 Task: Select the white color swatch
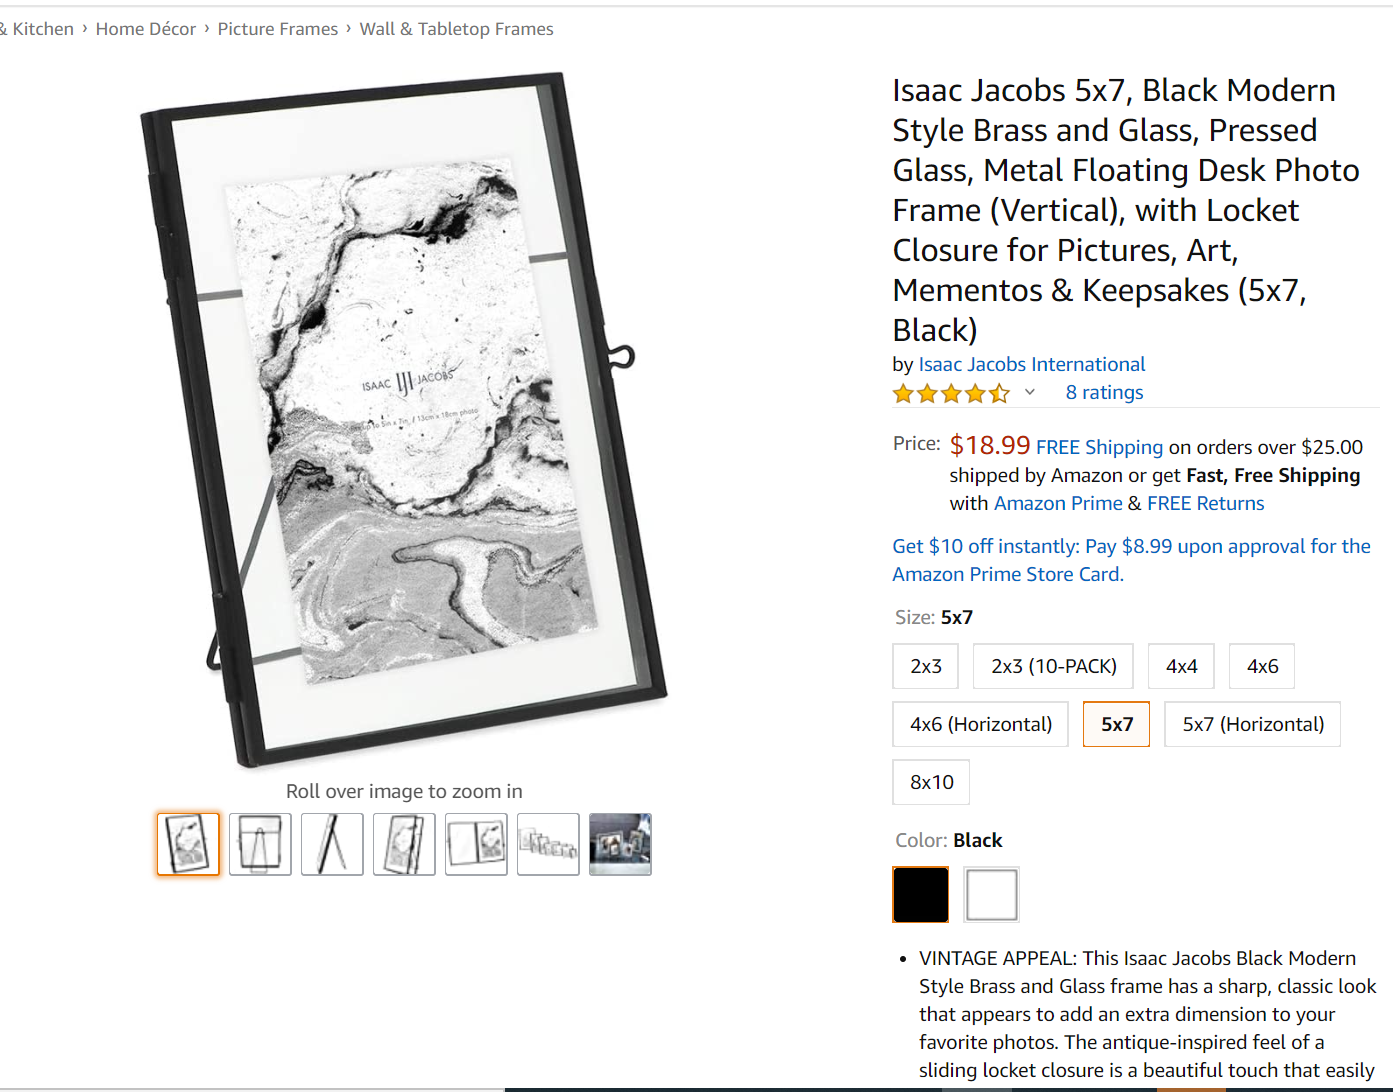click(991, 894)
